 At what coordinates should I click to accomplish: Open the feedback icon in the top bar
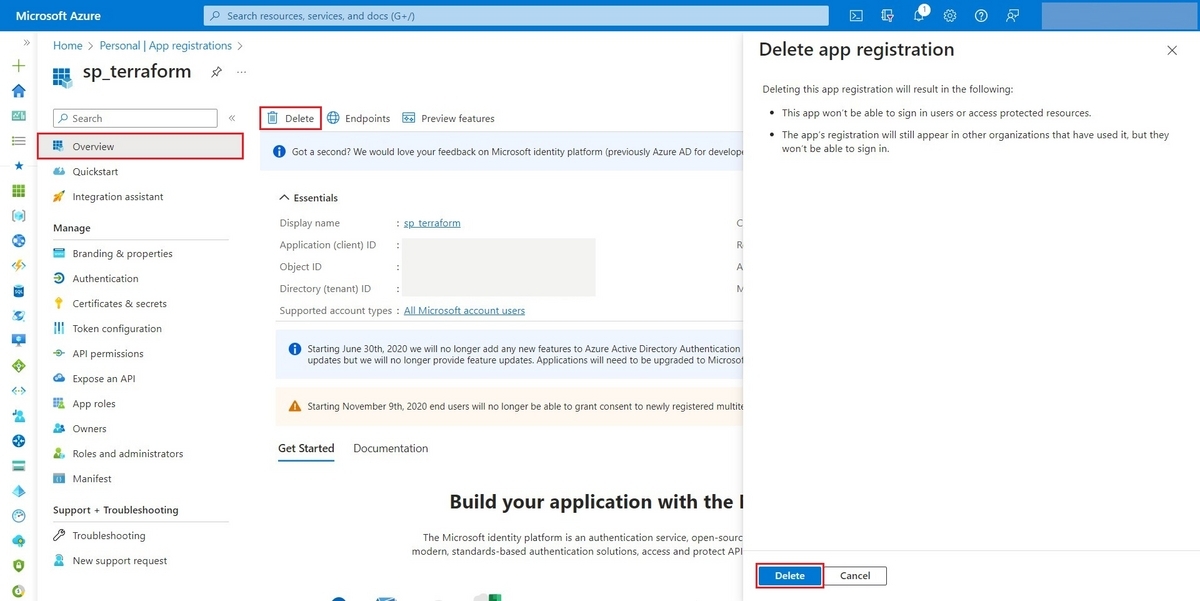coord(1012,15)
